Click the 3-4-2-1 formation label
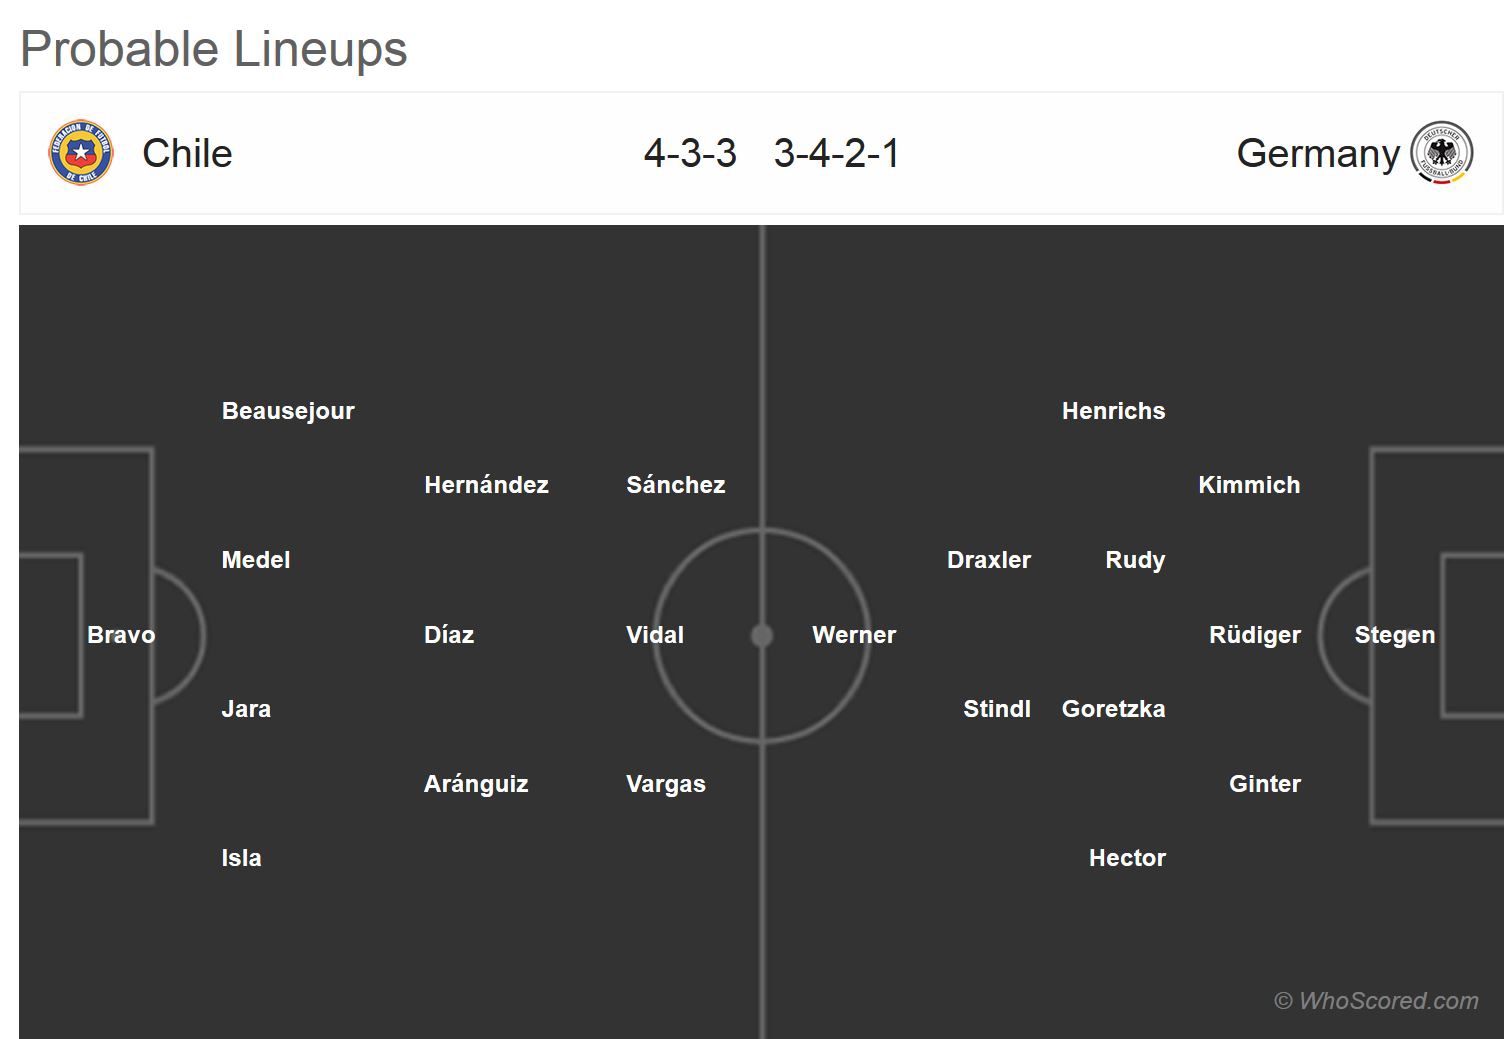 click(x=837, y=153)
